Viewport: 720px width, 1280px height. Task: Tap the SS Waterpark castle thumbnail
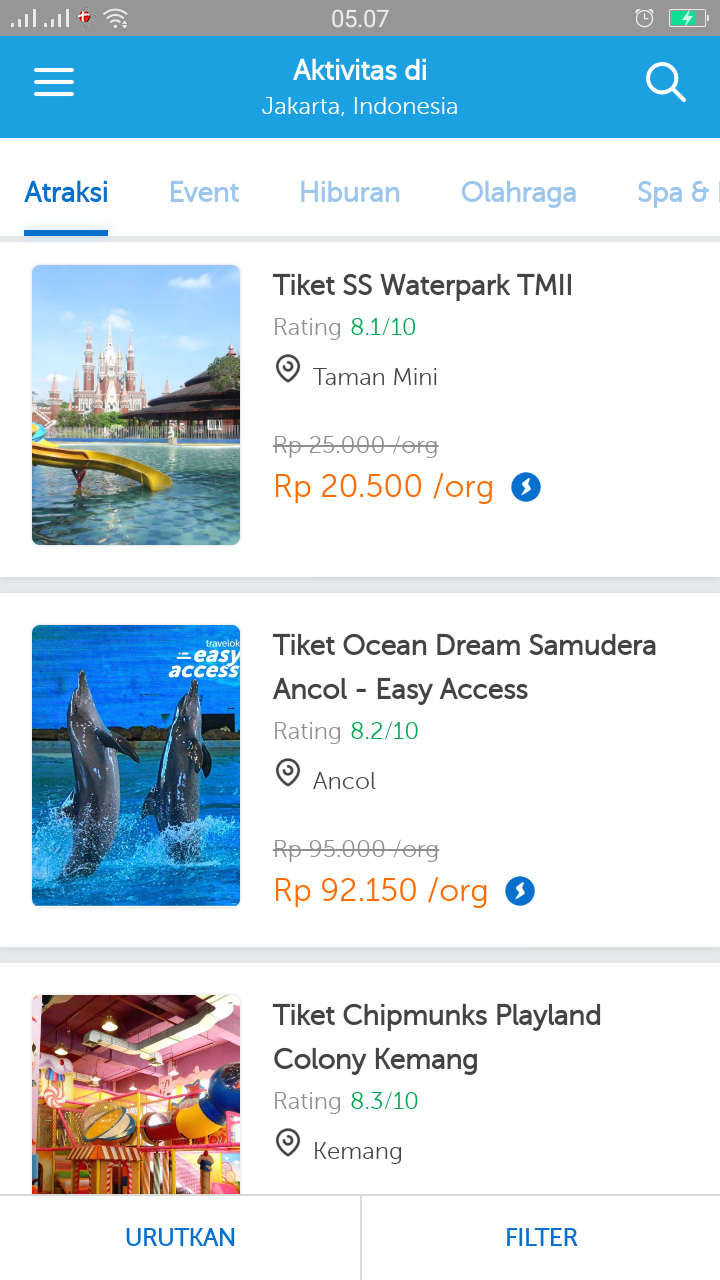click(x=136, y=405)
